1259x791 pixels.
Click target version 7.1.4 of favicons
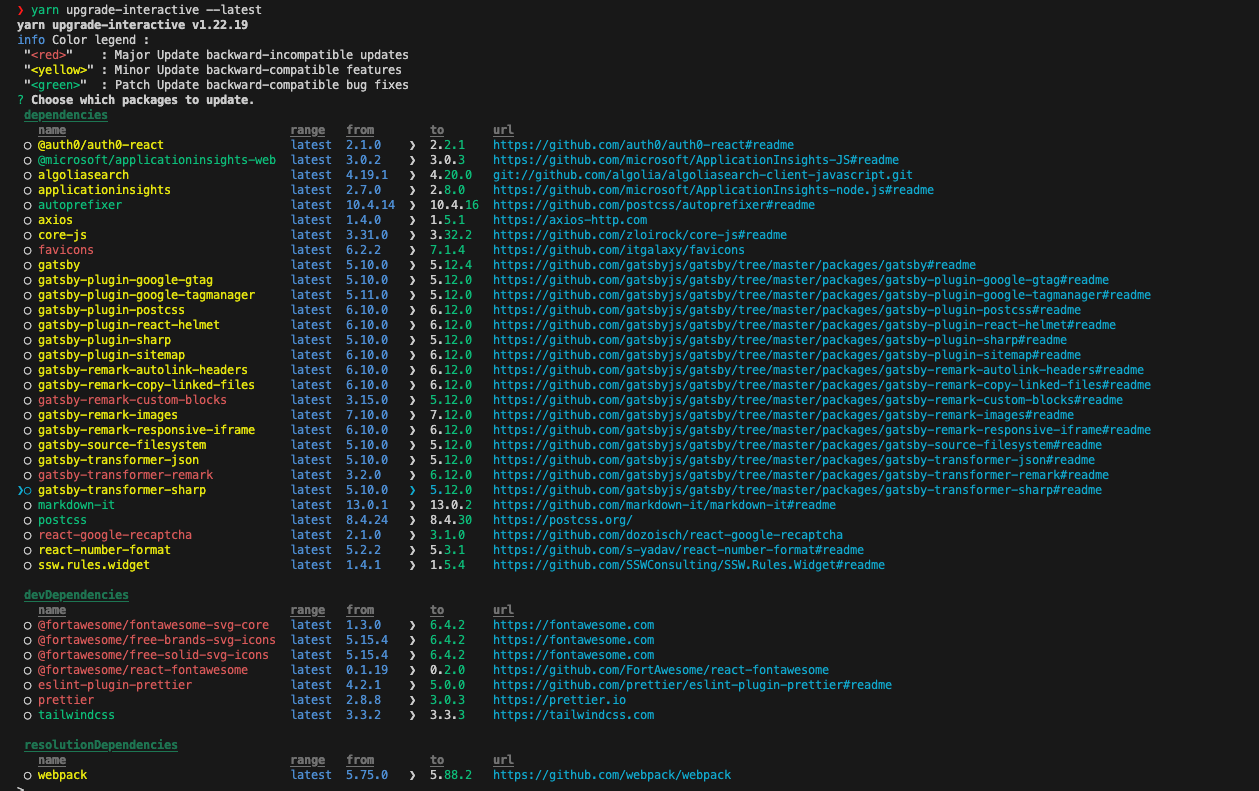[447, 250]
